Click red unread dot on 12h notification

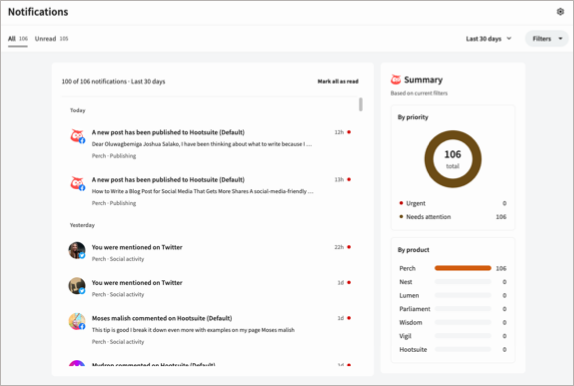point(349,132)
